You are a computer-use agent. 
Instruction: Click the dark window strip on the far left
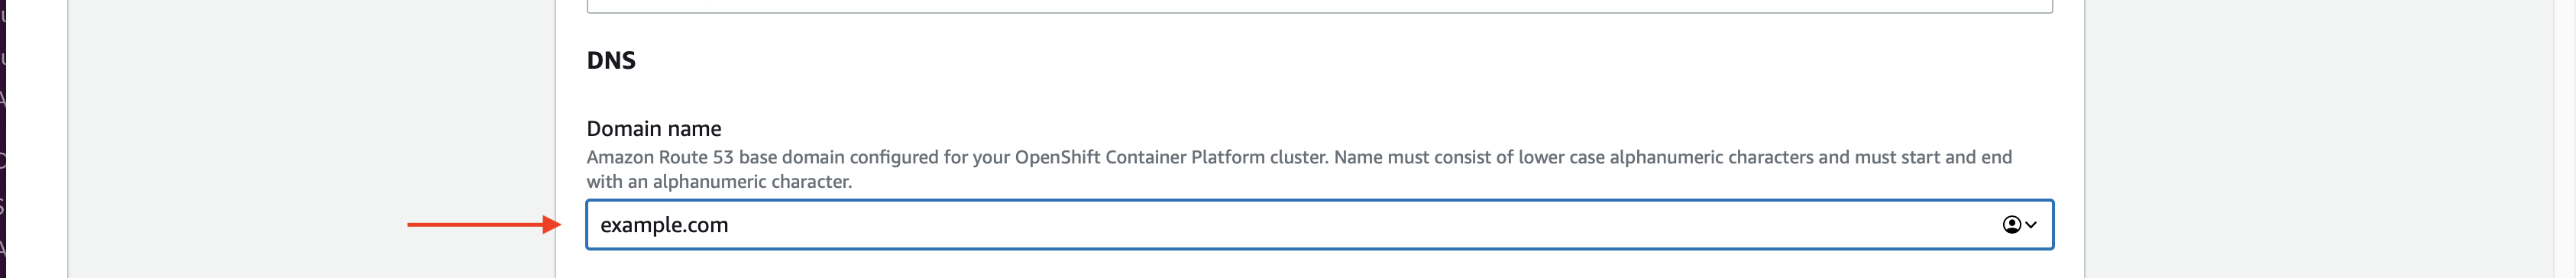coord(3,139)
